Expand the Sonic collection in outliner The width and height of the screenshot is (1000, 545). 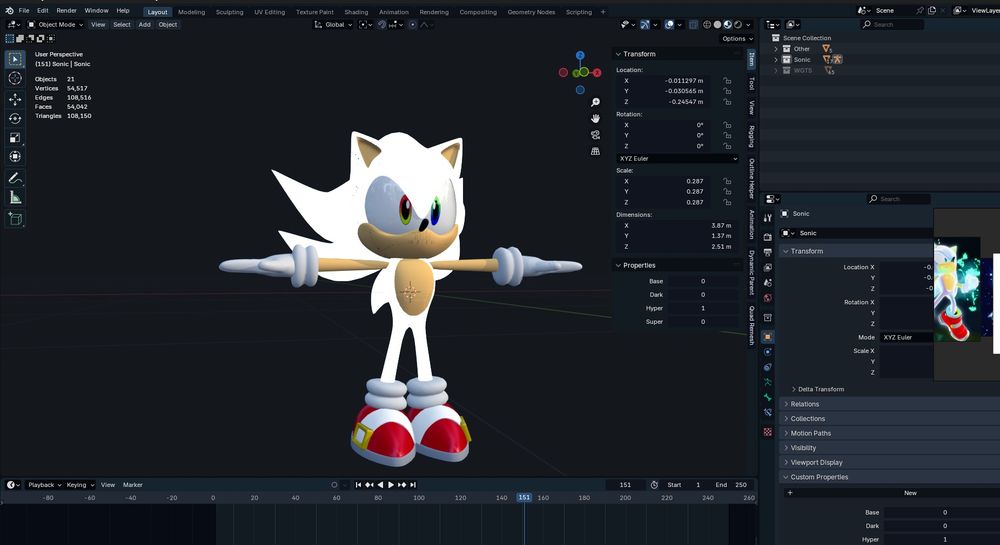(x=776, y=60)
